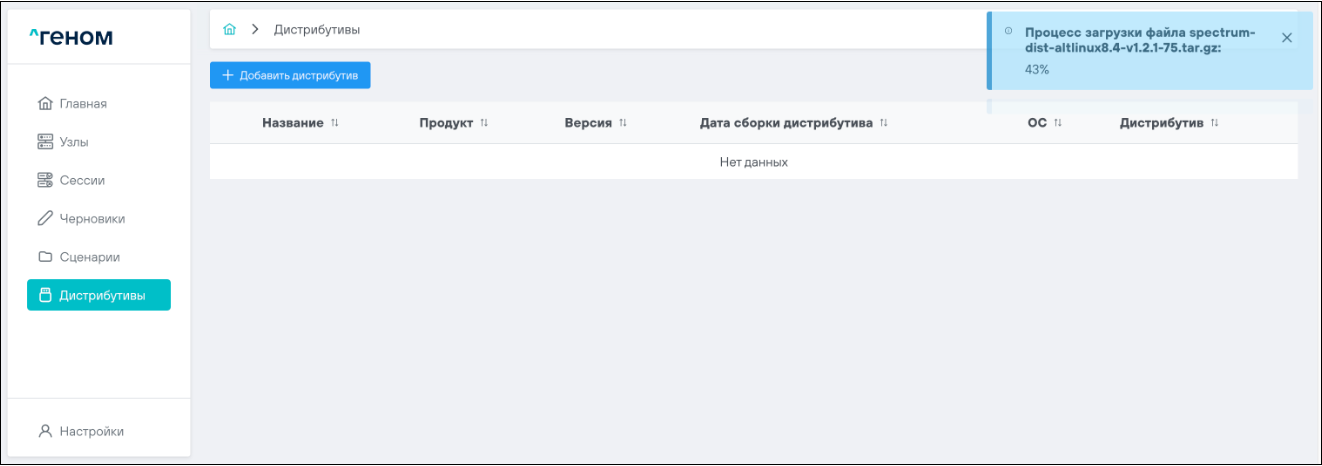Sort by Продукт using its sort arrows
The height and width of the screenshot is (466, 1322).
(484, 123)
